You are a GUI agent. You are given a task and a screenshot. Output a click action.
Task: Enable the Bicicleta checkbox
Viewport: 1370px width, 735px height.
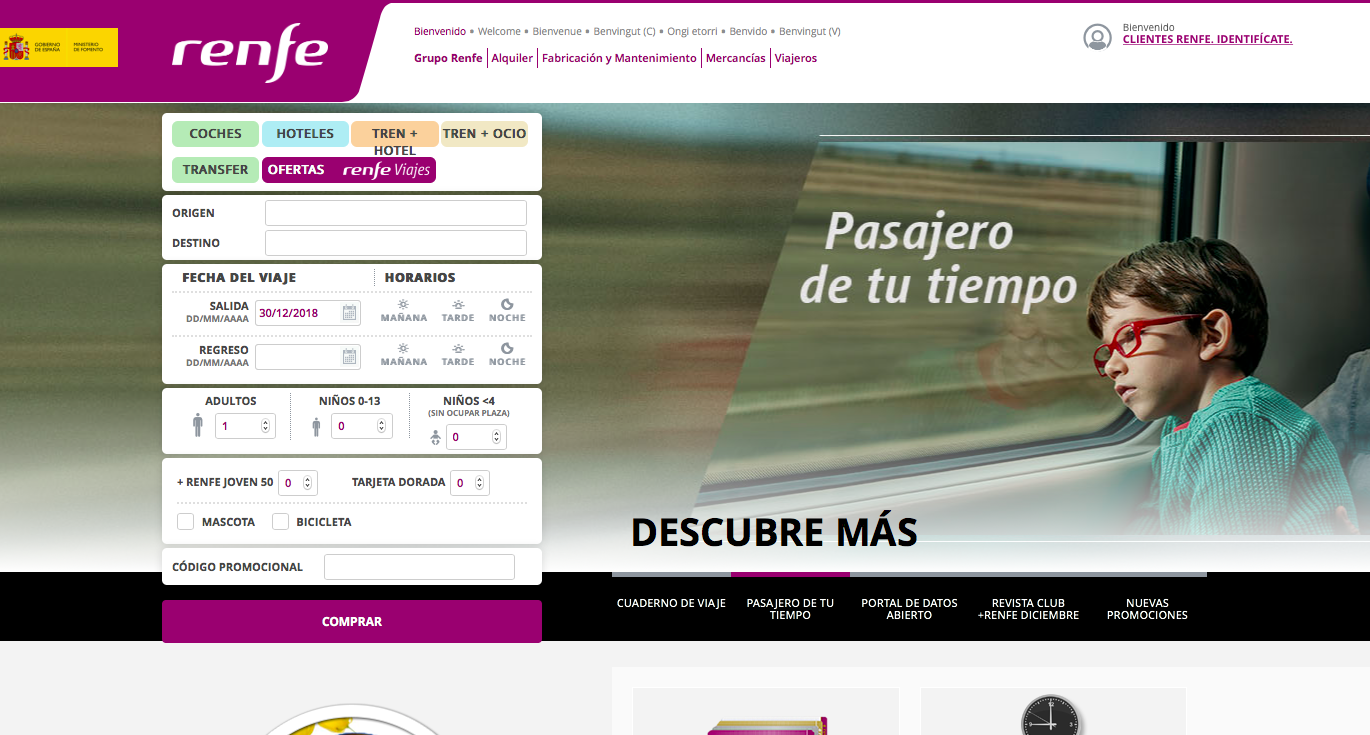[x=281, y=522]
